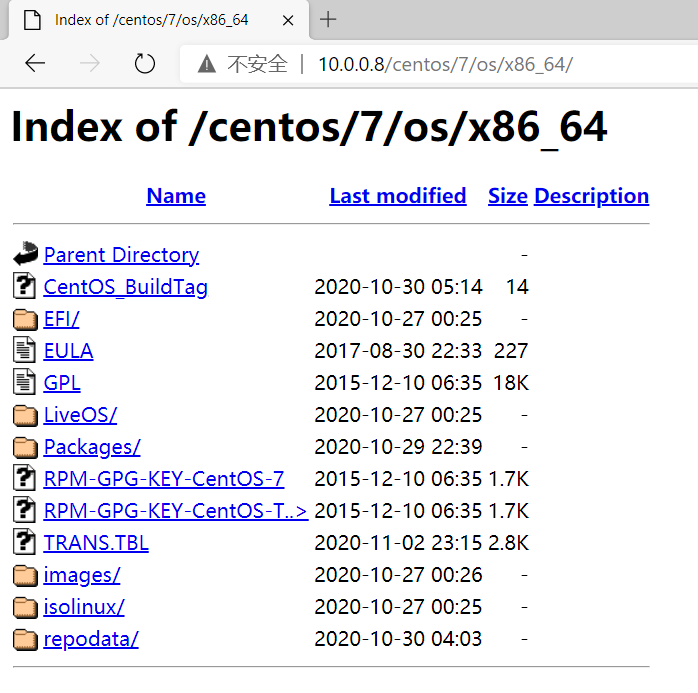Screen dimensions: 698x693
Task: Click the page icon on the tab
Action: (32, 20)
